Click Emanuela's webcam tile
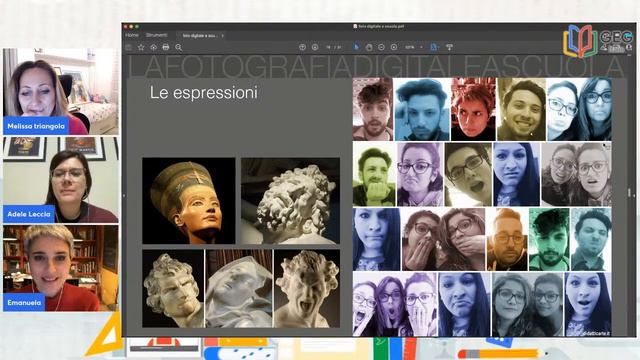Image resolution: width=640 pixels, height=360 pixels. coord(60,268)
